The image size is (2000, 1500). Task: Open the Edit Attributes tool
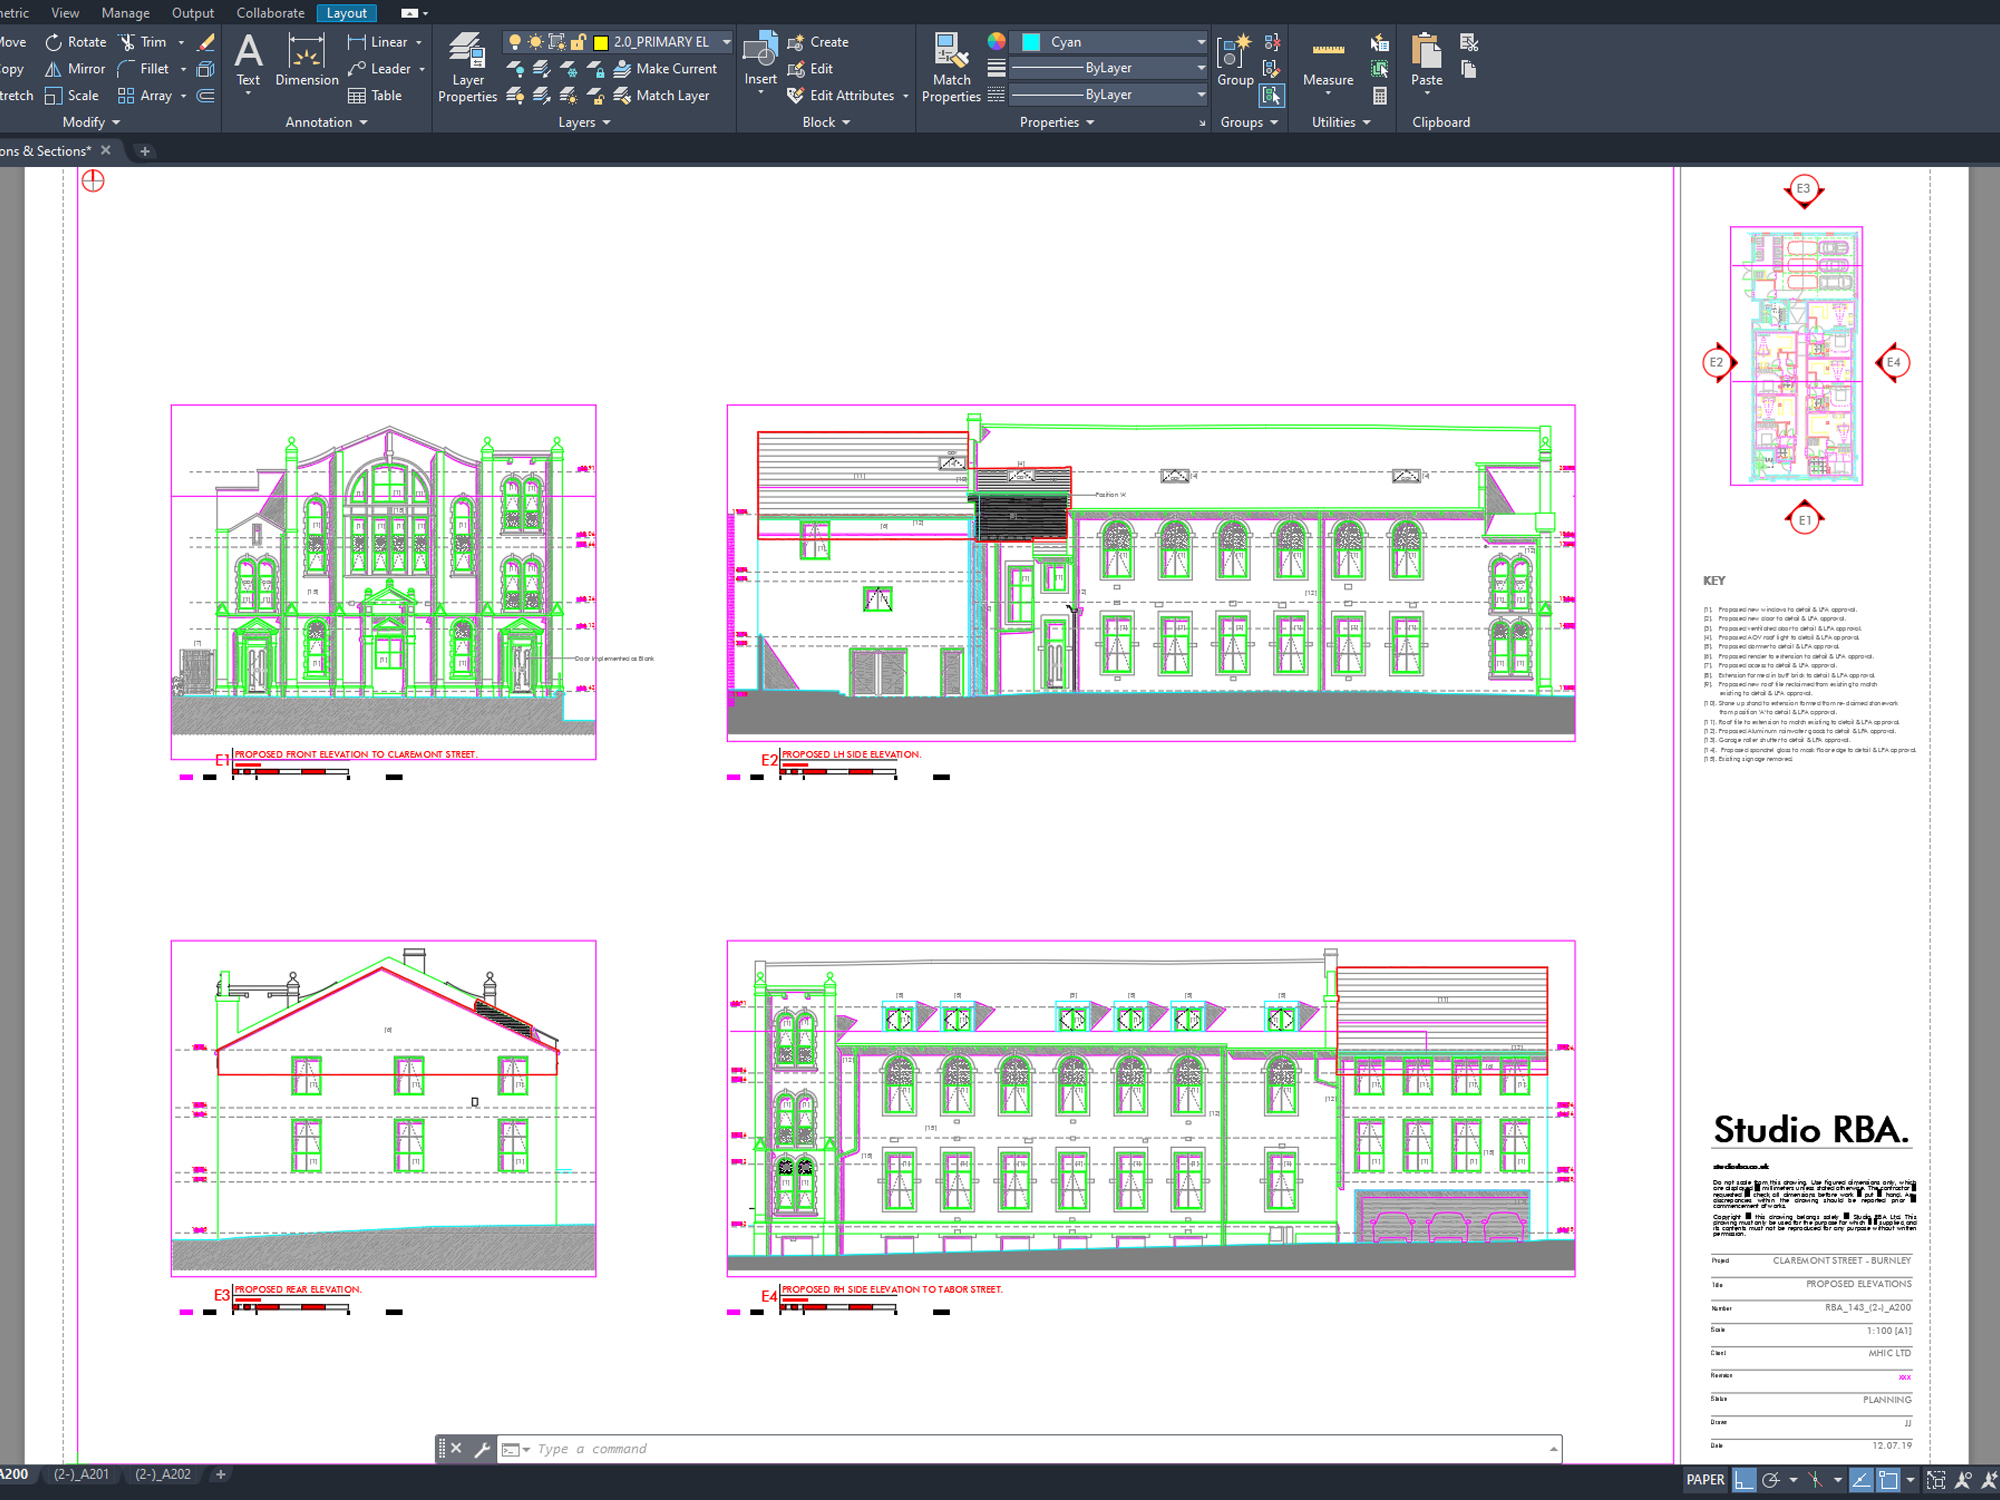pos(845,95)
